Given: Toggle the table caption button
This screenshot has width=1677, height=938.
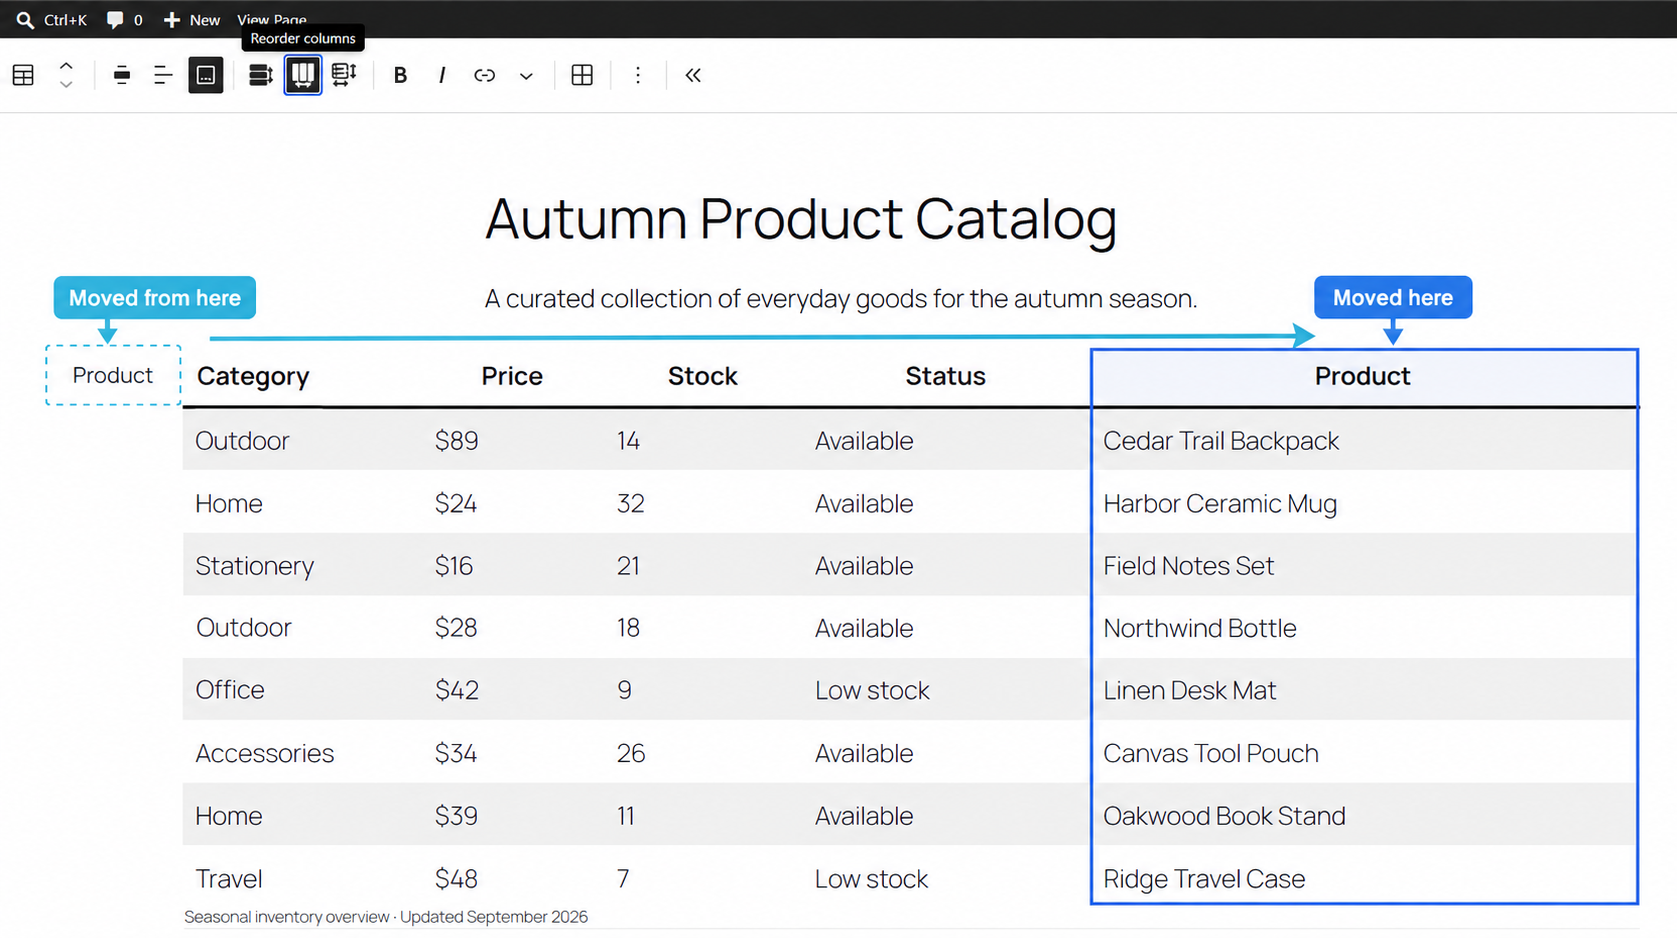Looking at the screenshot, I should [206, 75].
